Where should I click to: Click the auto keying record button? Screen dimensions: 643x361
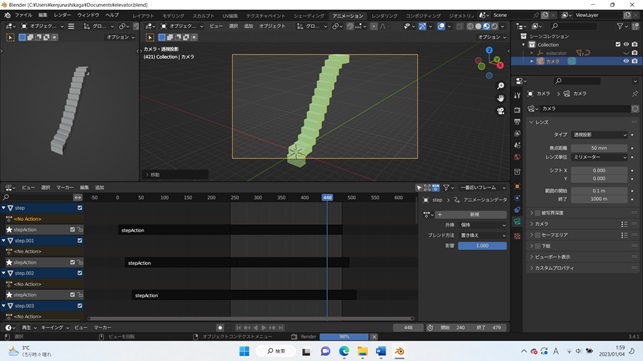click(x=220, y=327)
